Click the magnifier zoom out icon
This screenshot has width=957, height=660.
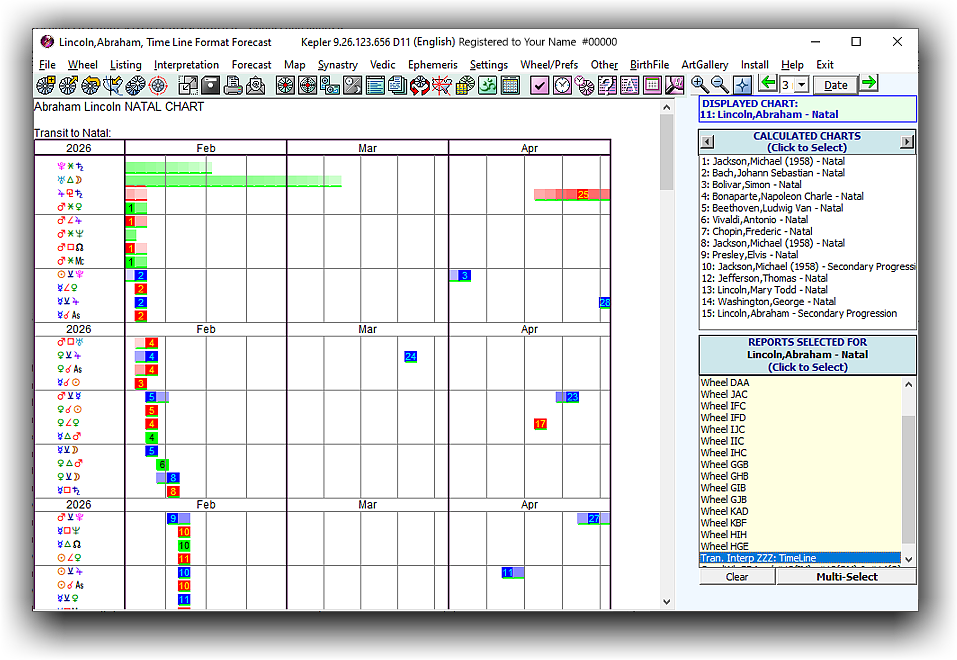coord(719,84)
